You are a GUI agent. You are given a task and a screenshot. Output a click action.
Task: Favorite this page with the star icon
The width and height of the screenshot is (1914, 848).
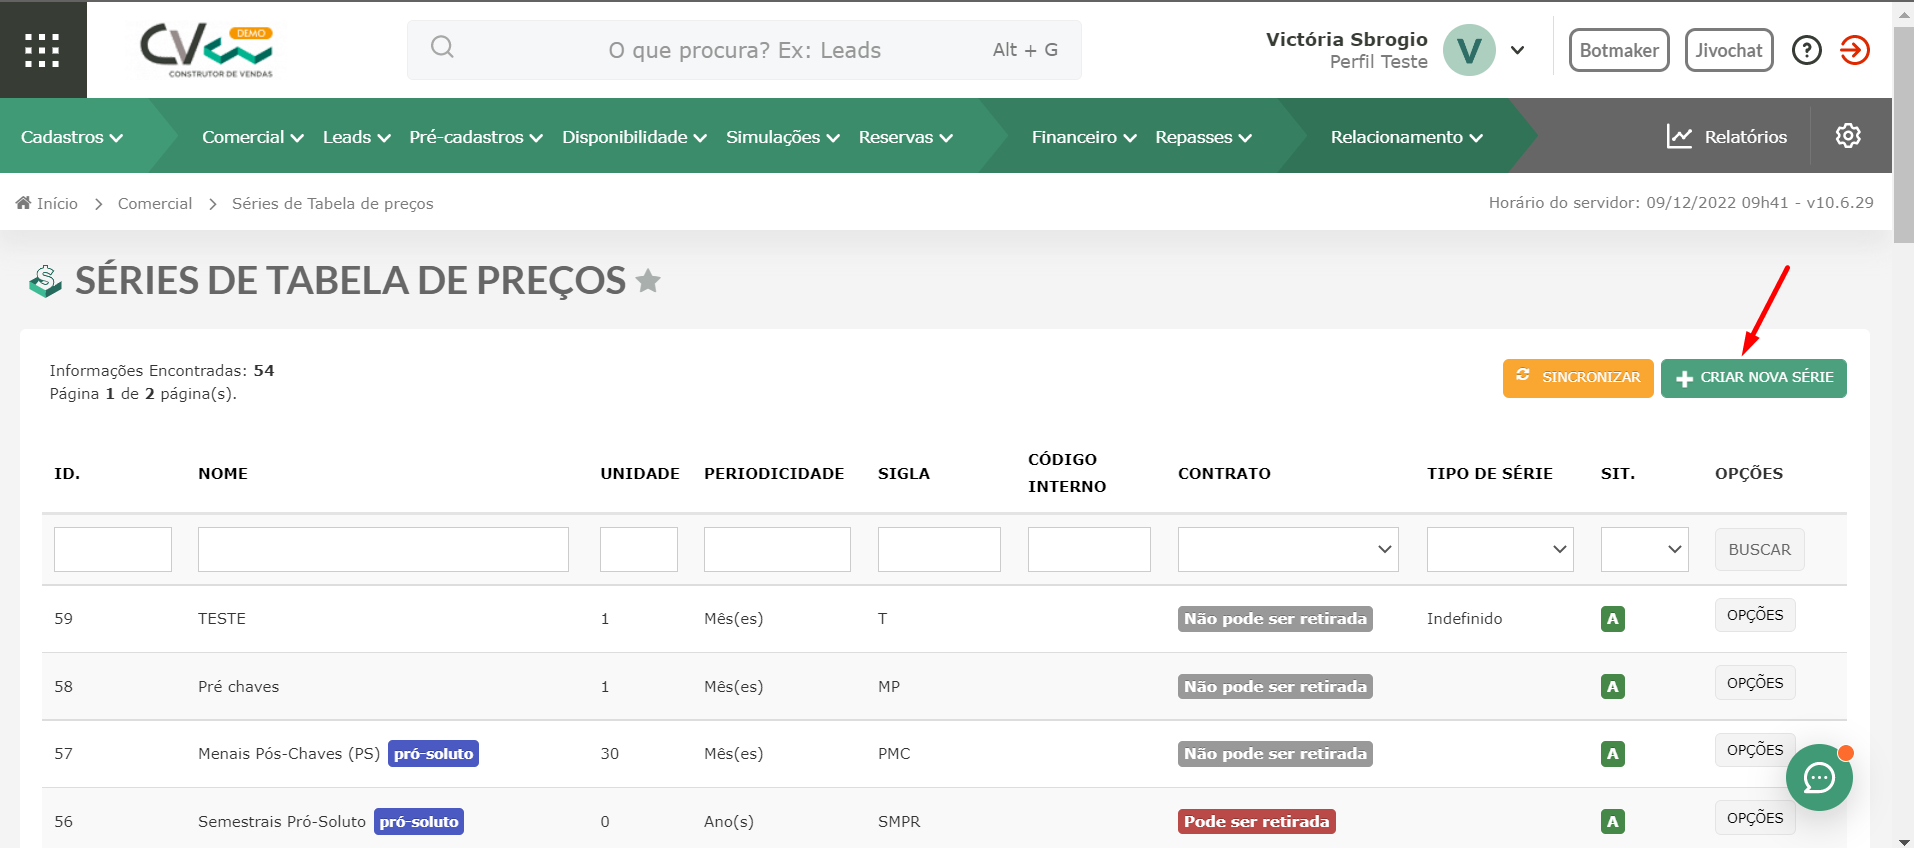pos(648,281)
